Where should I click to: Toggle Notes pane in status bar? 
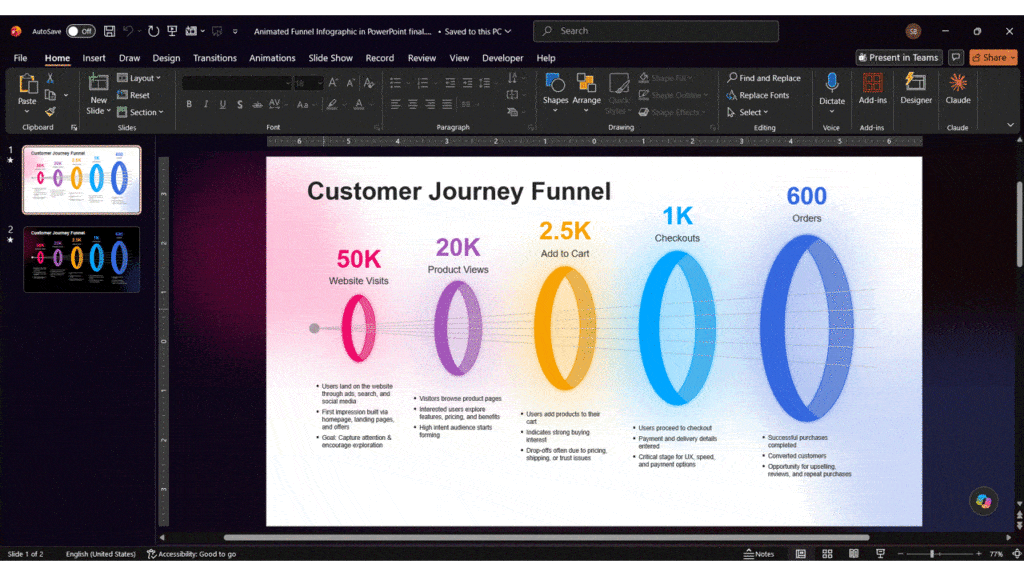click(759, 554)
